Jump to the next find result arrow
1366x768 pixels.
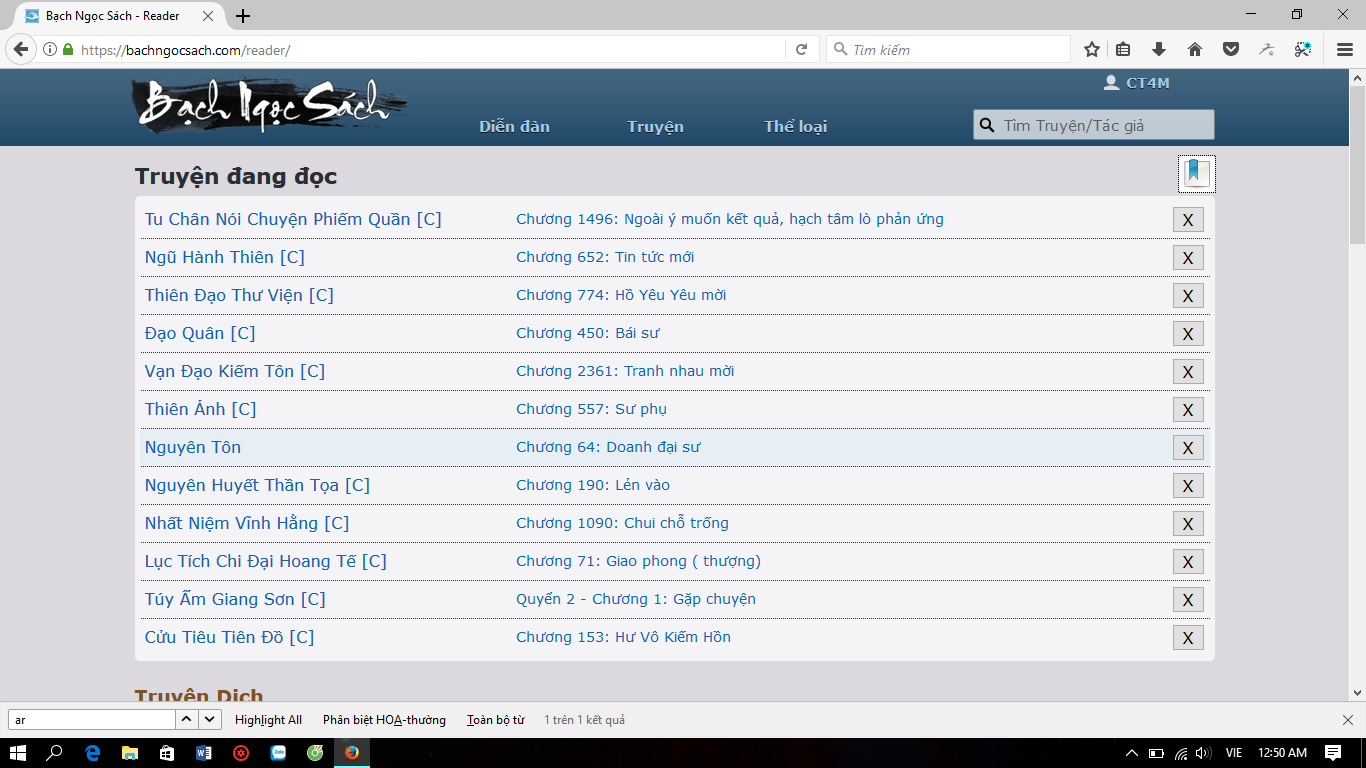point(210,719)
